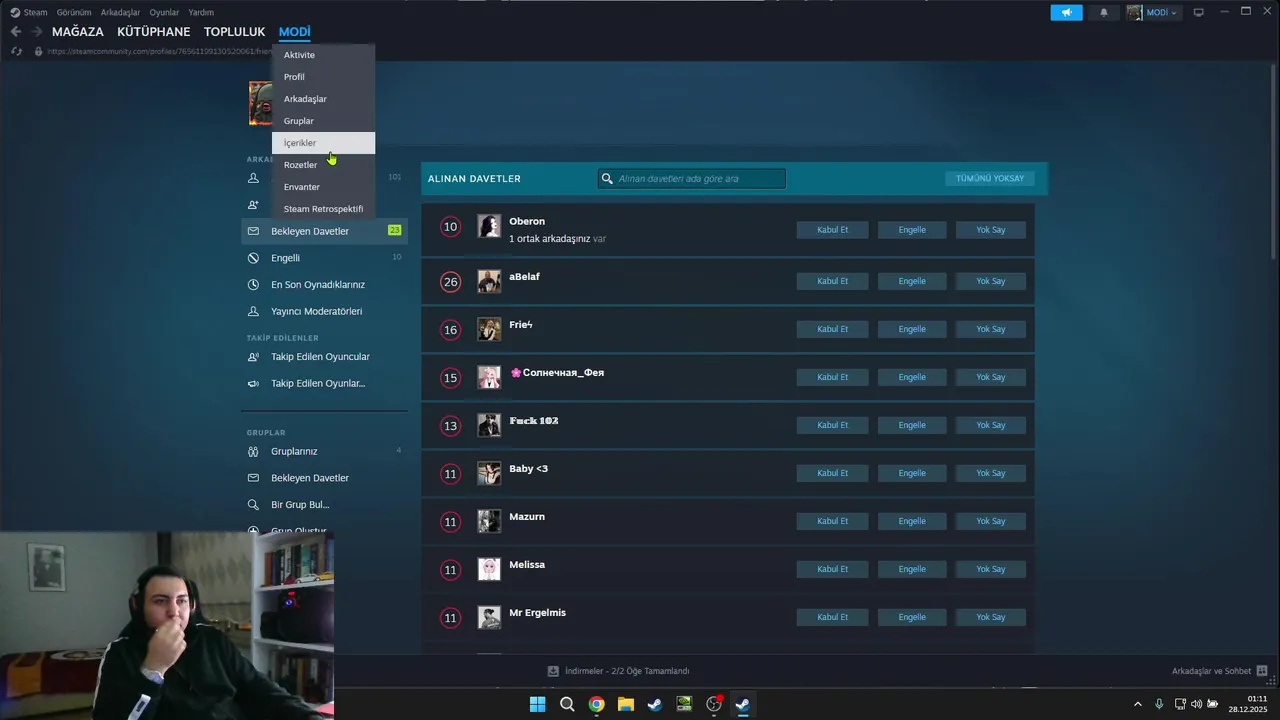Click the announcements megaphone icon
Image resolution: width=1280 pixels, height=720 pixels.
click(1066, 12)
